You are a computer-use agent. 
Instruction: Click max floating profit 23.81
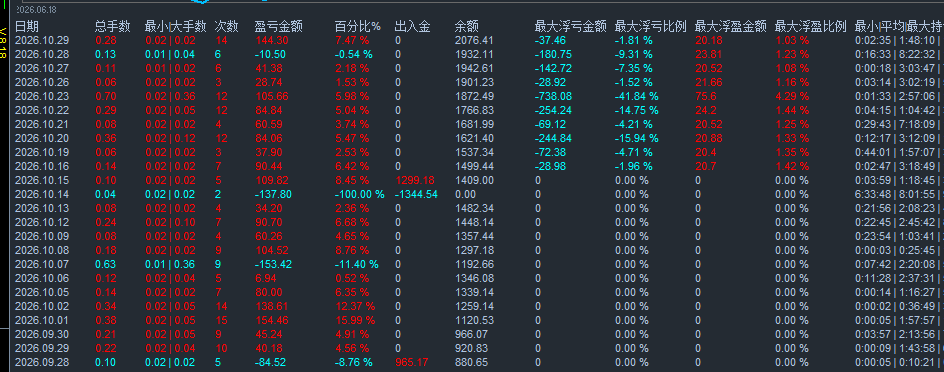(709, 54)
